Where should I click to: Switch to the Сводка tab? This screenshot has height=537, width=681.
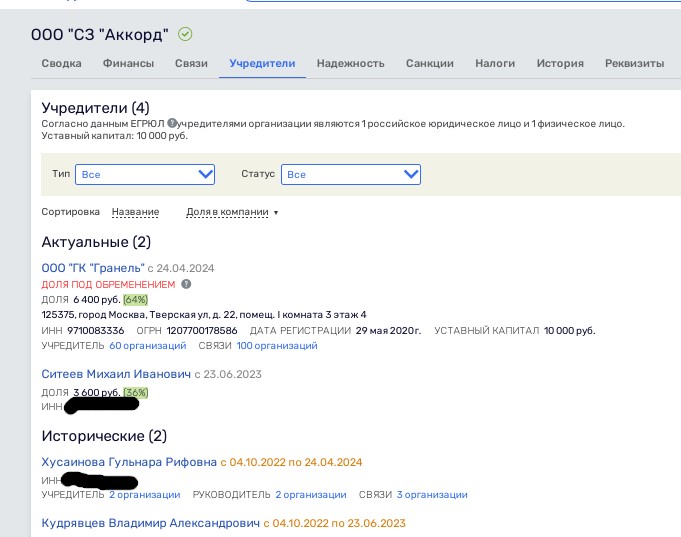[61, 63]
